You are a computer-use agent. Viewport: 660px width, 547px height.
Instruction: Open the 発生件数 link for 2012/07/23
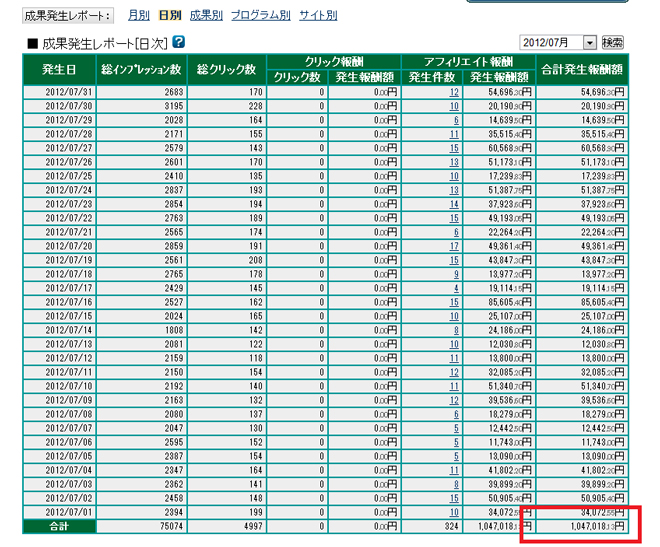pos(454,204)
